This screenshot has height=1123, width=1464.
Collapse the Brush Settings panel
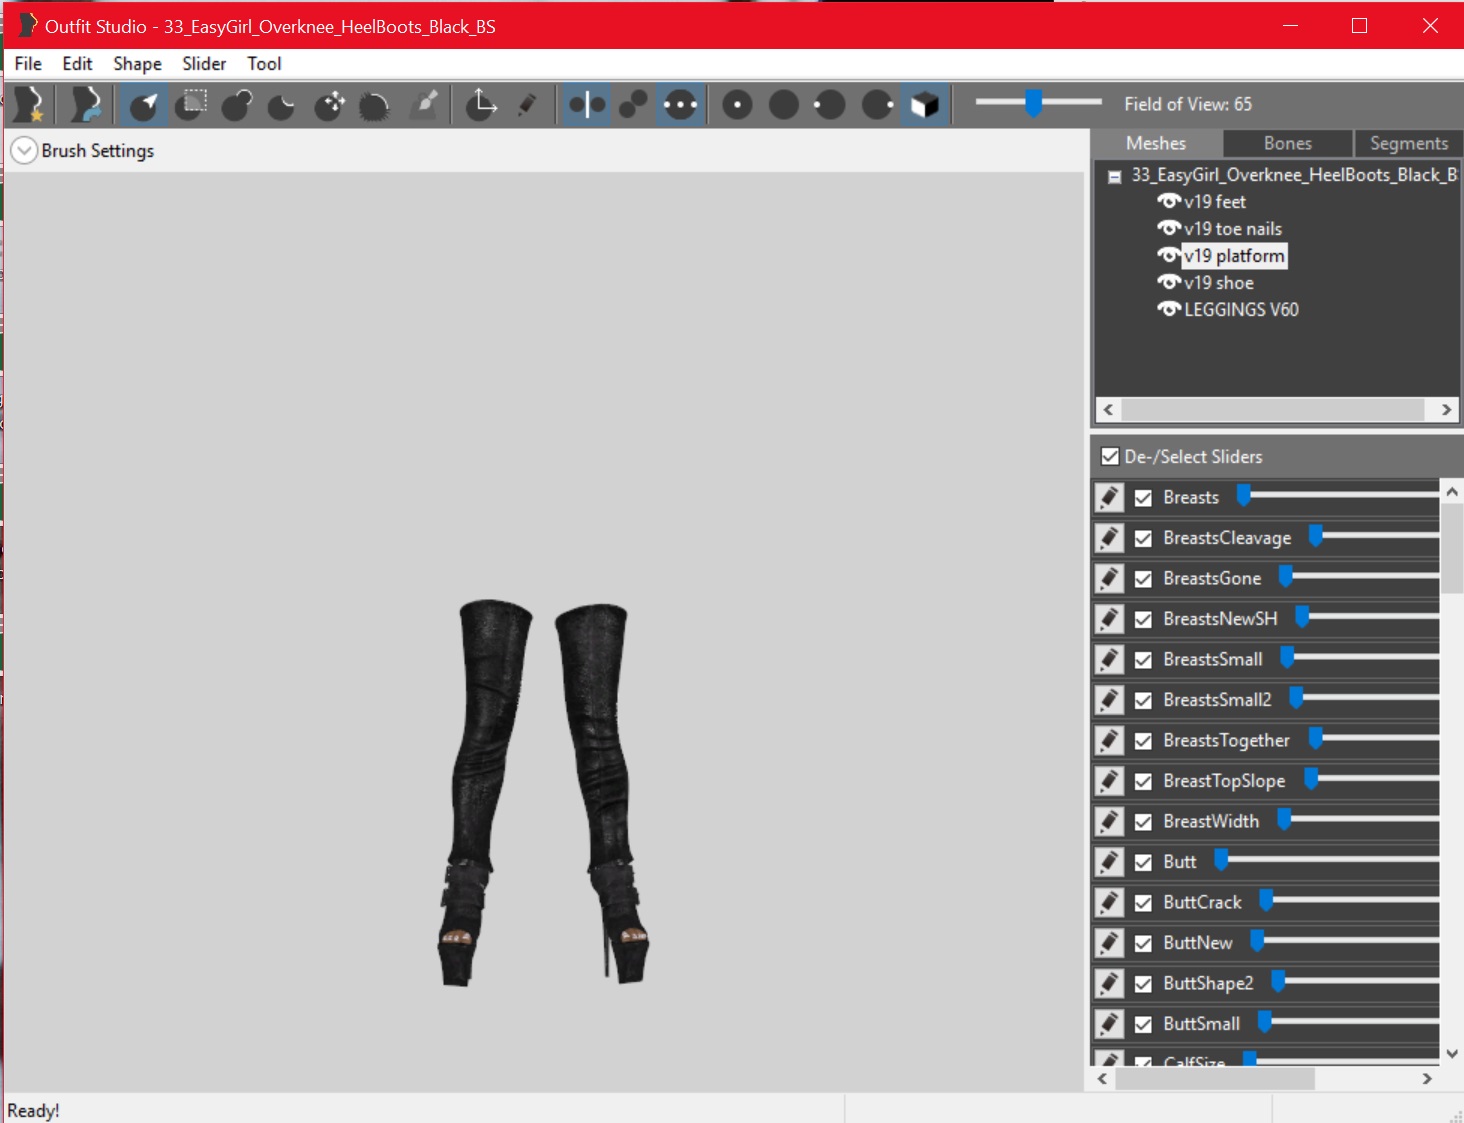click(x=23, y=150)
